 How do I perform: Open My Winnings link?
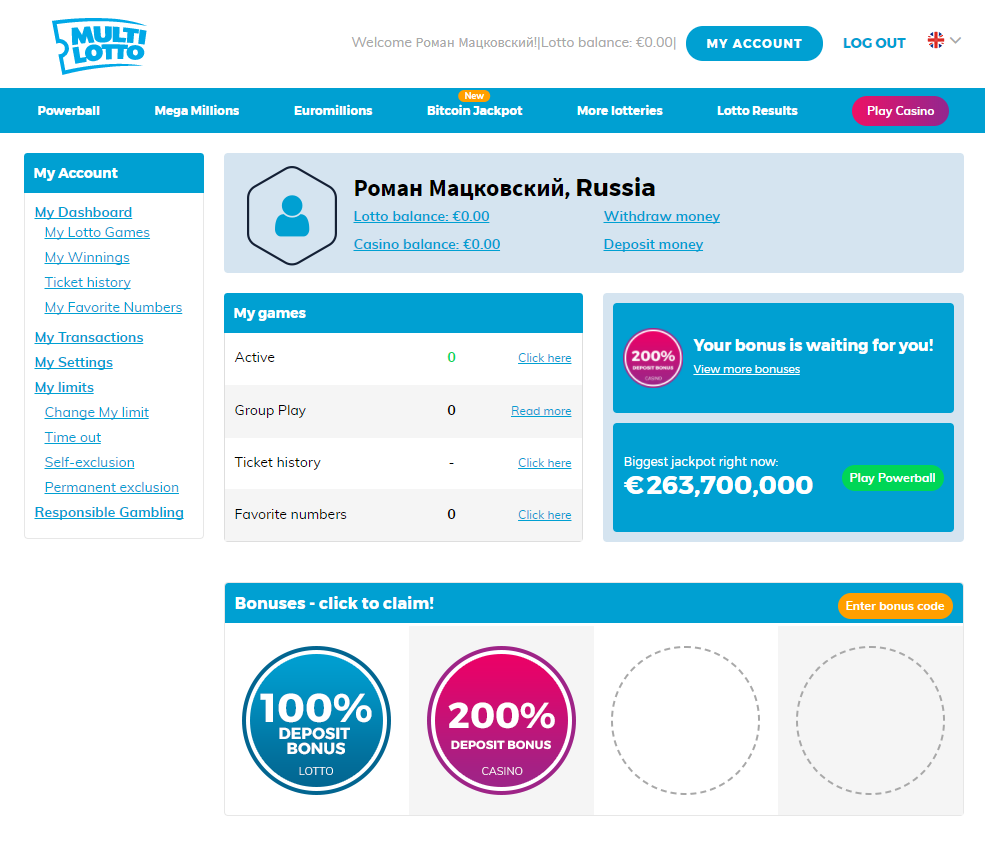tap(87, 258)
